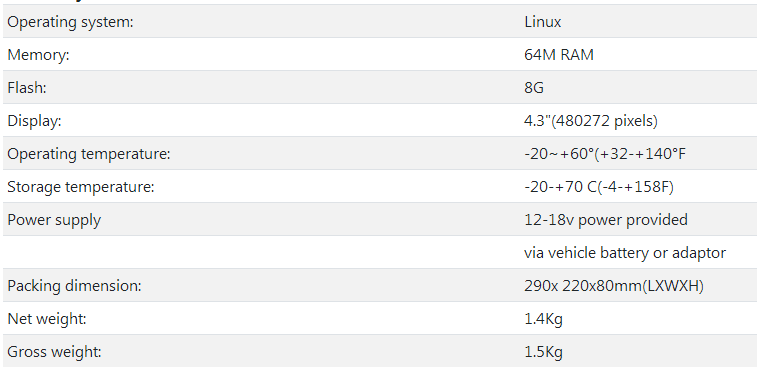Click the 'Storage temperature:' label
Screen dimensions: 757x375
pos(81,187)
